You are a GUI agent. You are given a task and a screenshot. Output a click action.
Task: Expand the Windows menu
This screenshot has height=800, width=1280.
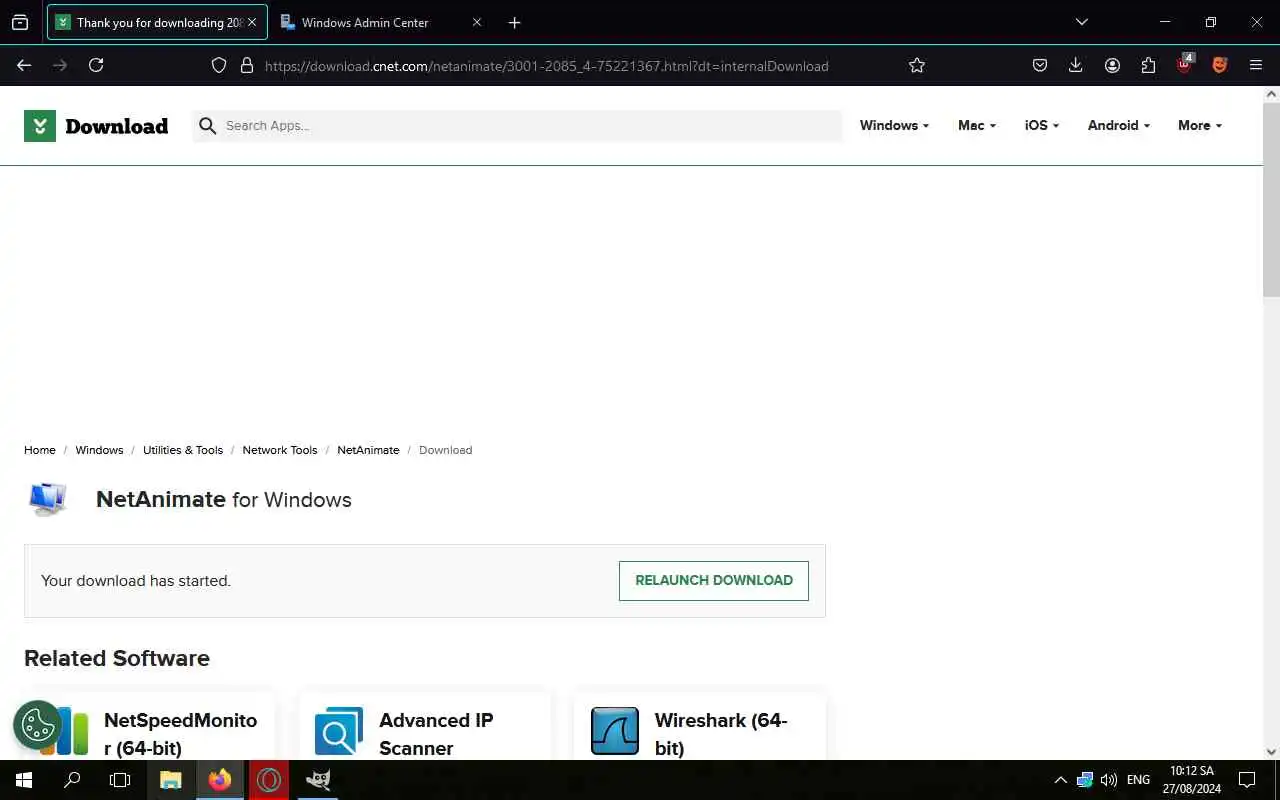(x=894, y=125)
